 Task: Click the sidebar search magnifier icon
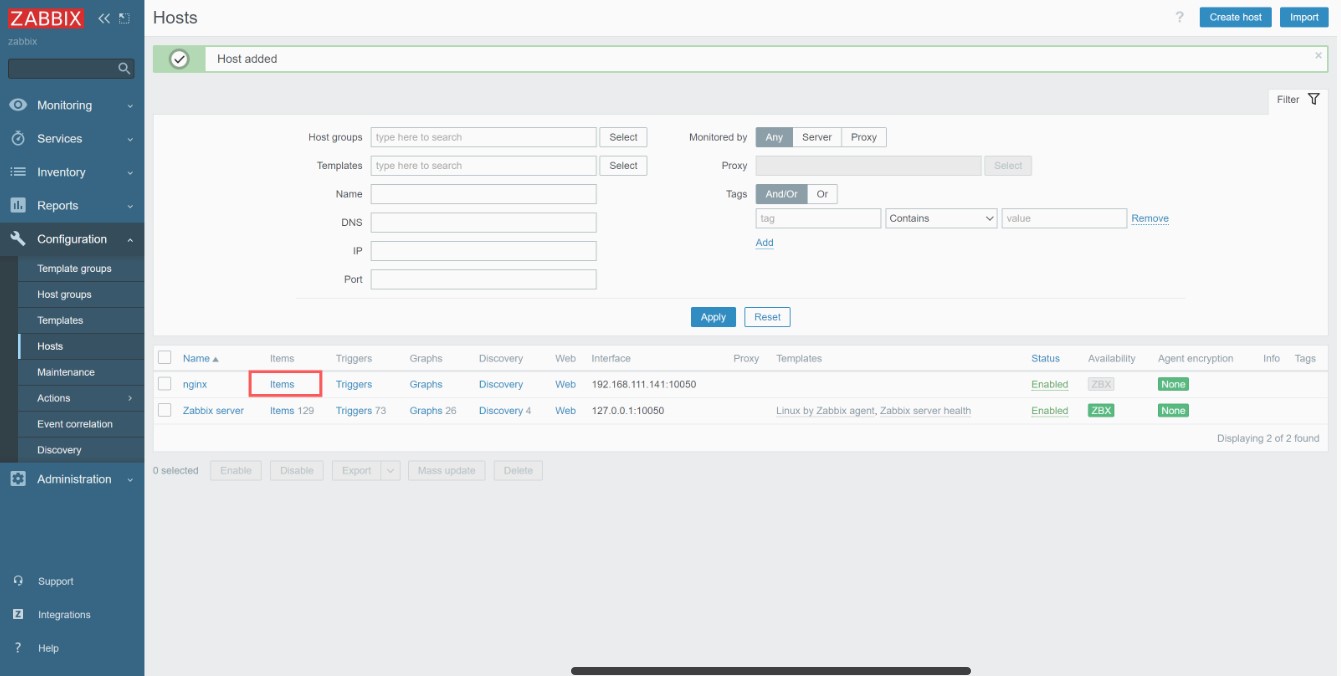[124, 69]
